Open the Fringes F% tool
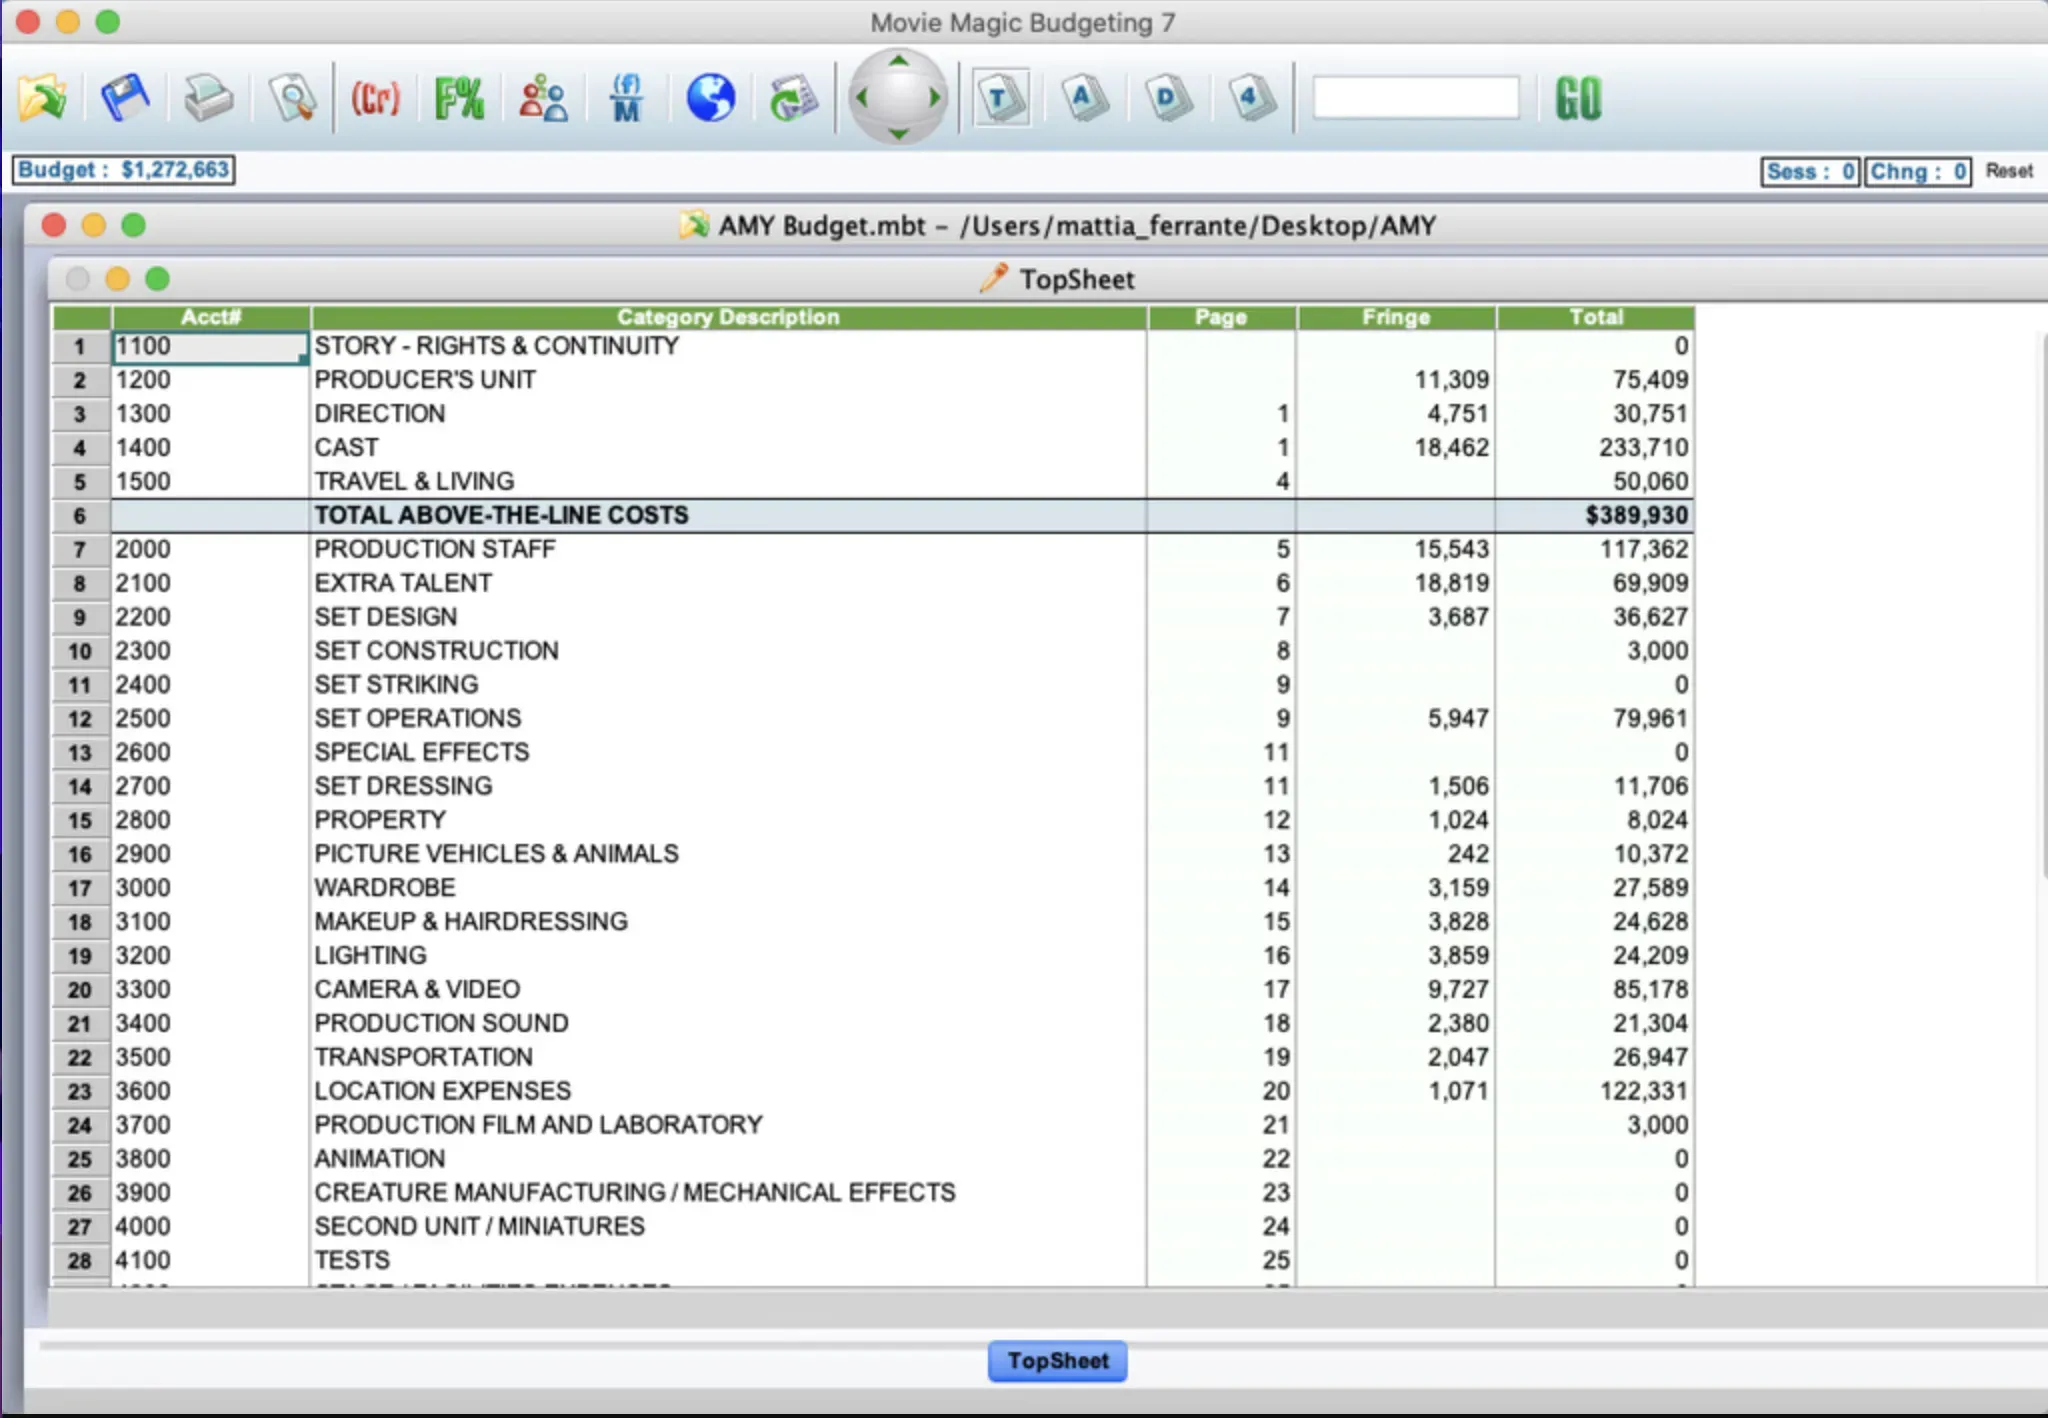Viewport: 2048px width, 1418px height. tap(459, 98)
